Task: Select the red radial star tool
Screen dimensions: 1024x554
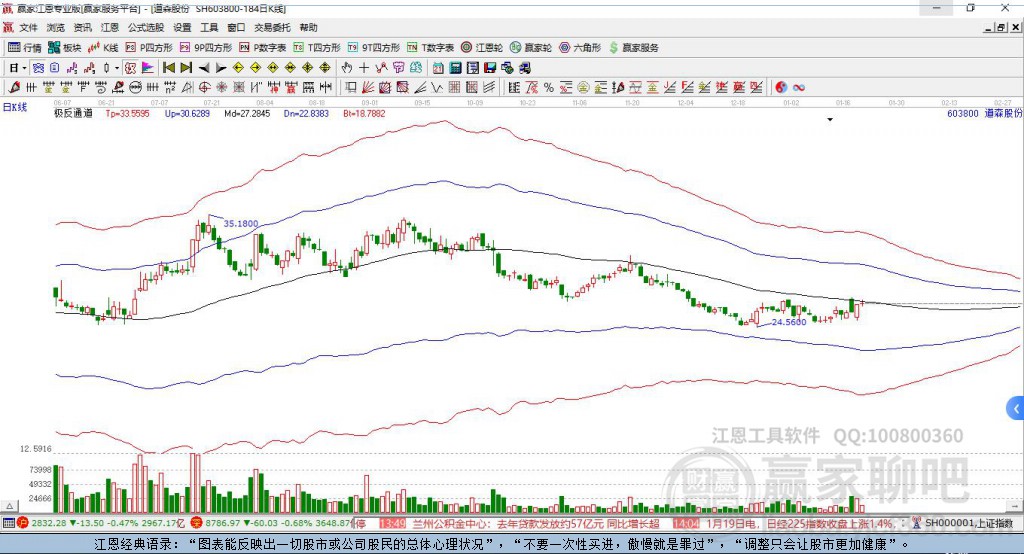Action: (221, 87)
